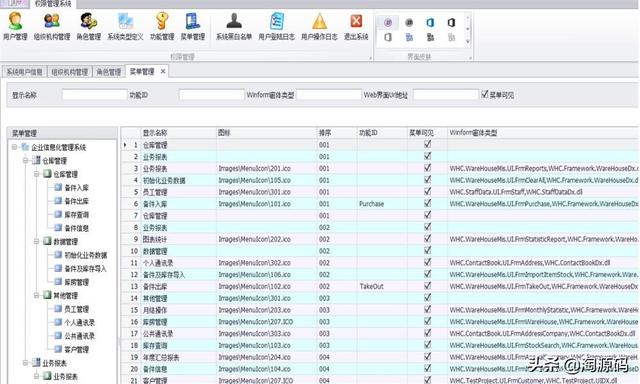This screenshot has width=640, height=384.
Task: Switch to the 系统用户信息 tab
Action: [24, 72]
